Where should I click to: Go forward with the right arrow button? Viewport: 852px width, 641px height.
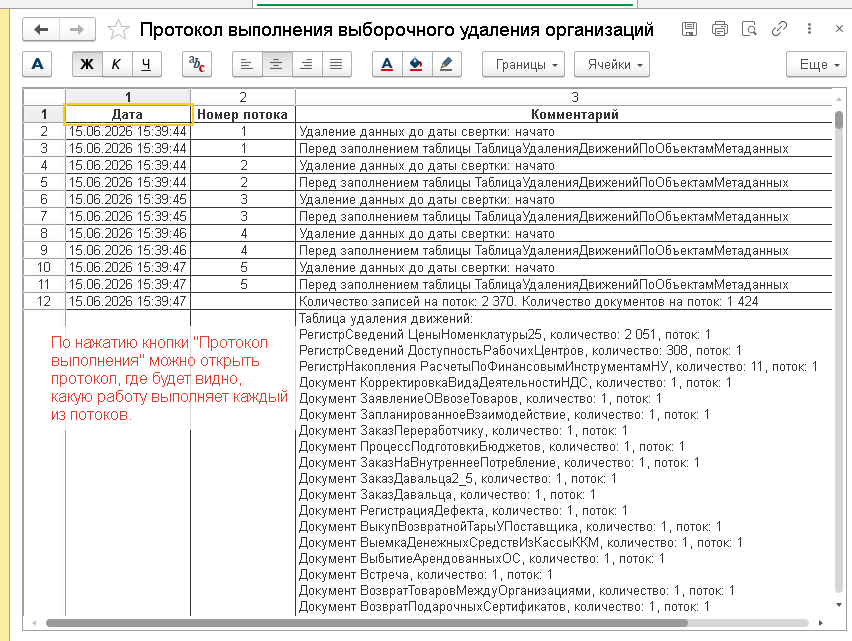coord(77,29)
